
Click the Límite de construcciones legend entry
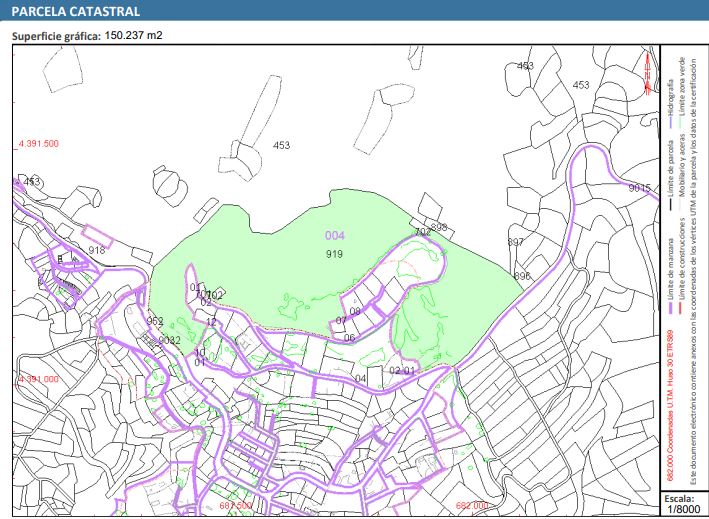[x=683, y=262]
